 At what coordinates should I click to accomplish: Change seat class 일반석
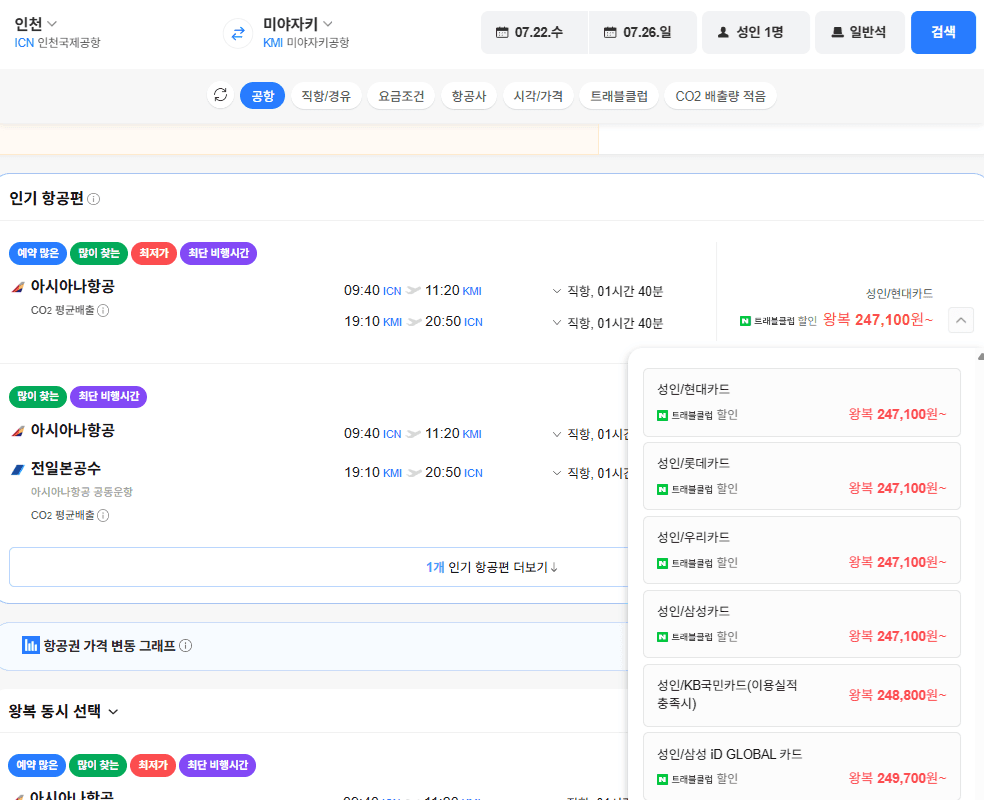tap(860, 32)
